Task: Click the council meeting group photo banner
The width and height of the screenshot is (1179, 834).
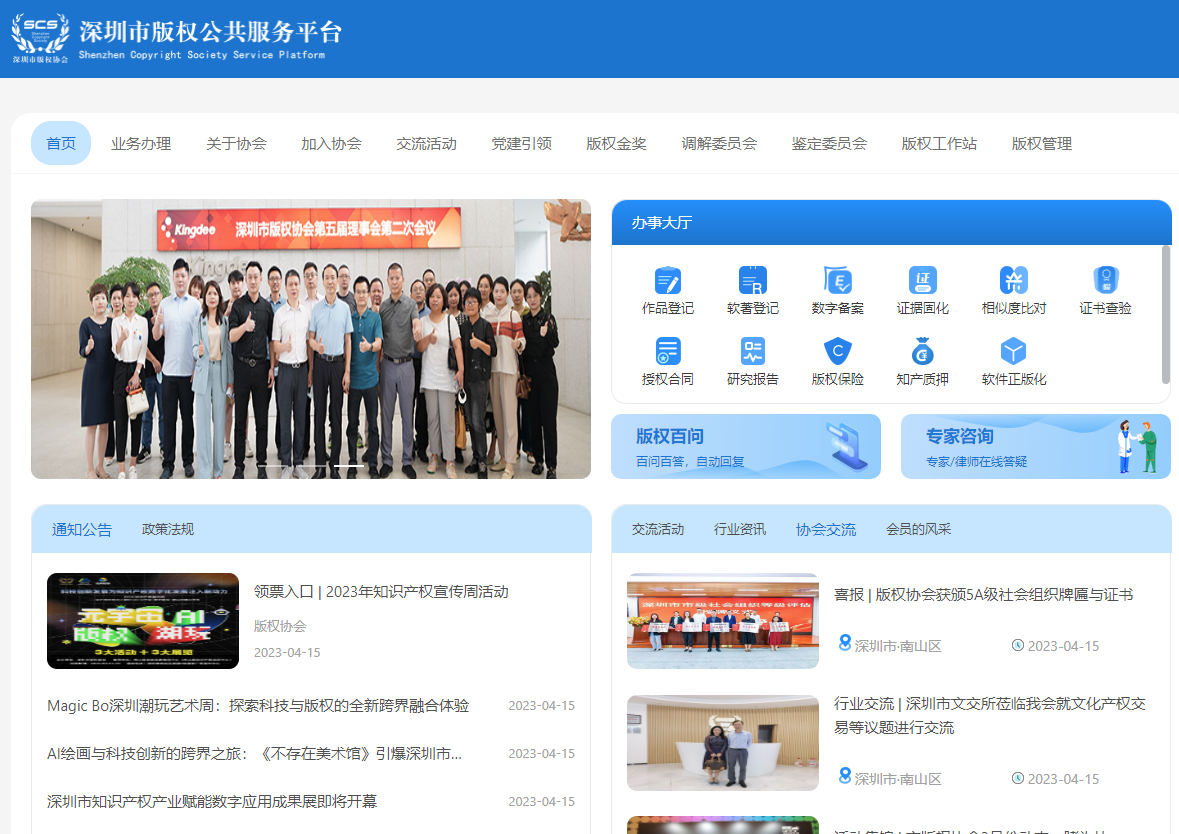Action: (311, 339)
